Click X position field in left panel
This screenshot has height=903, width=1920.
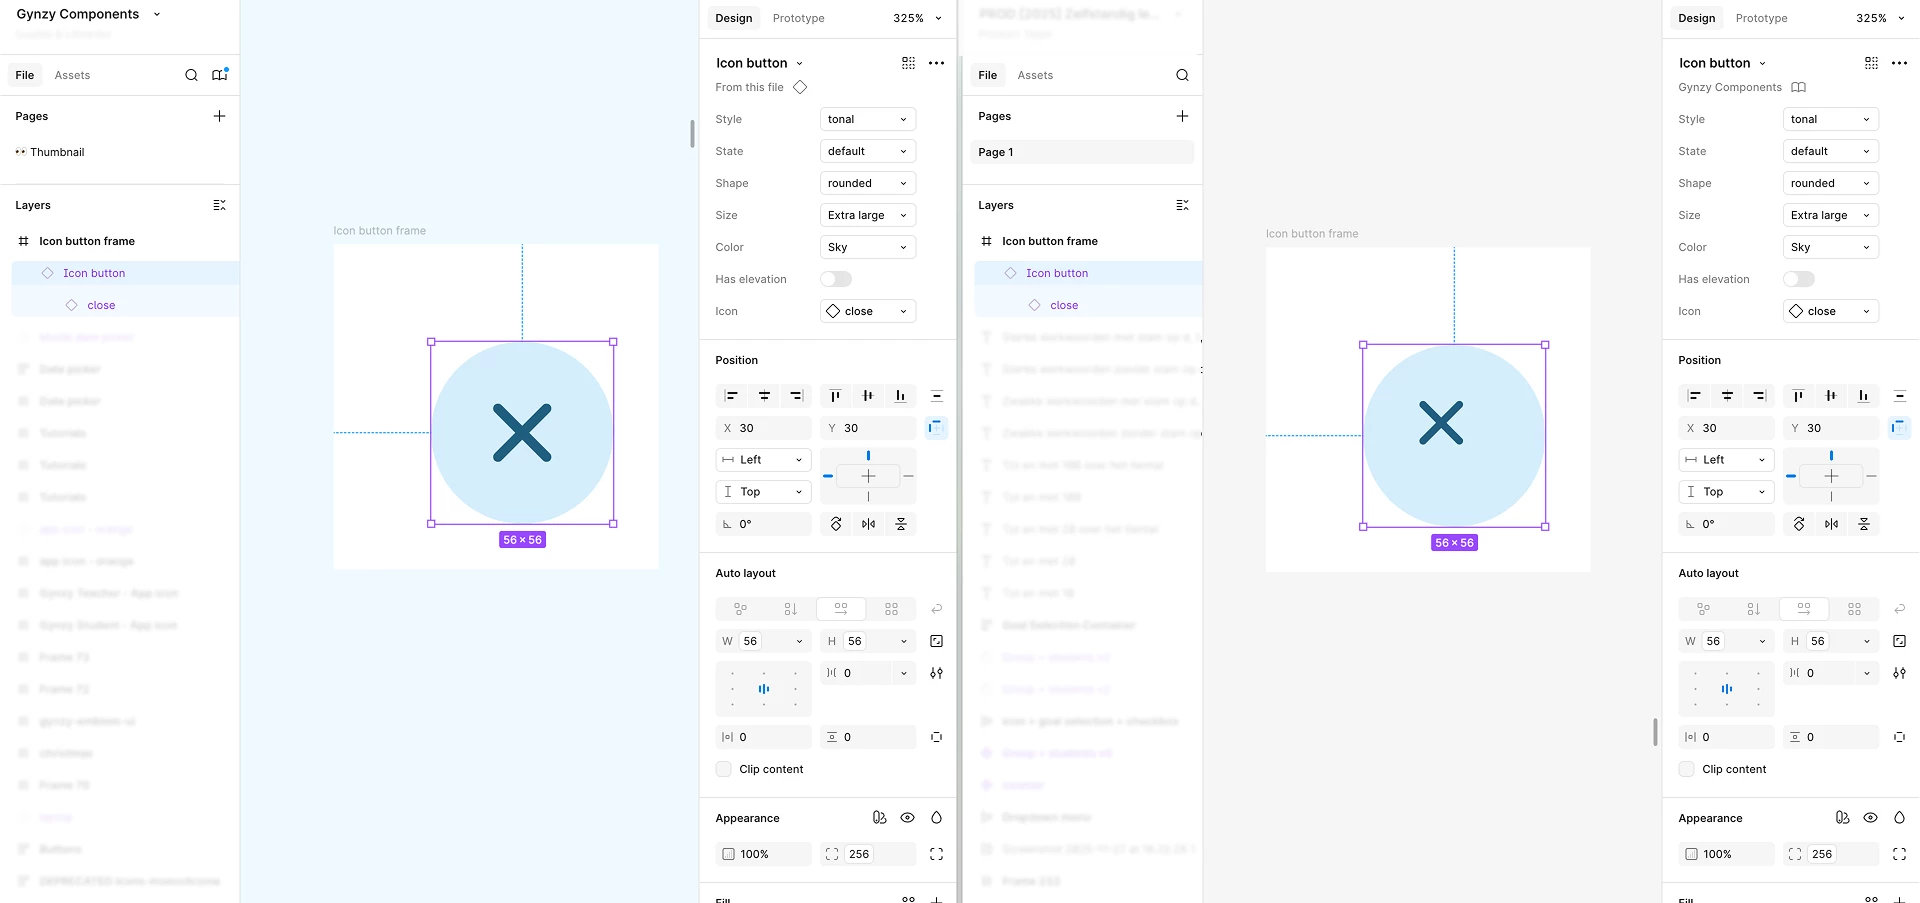764,428
